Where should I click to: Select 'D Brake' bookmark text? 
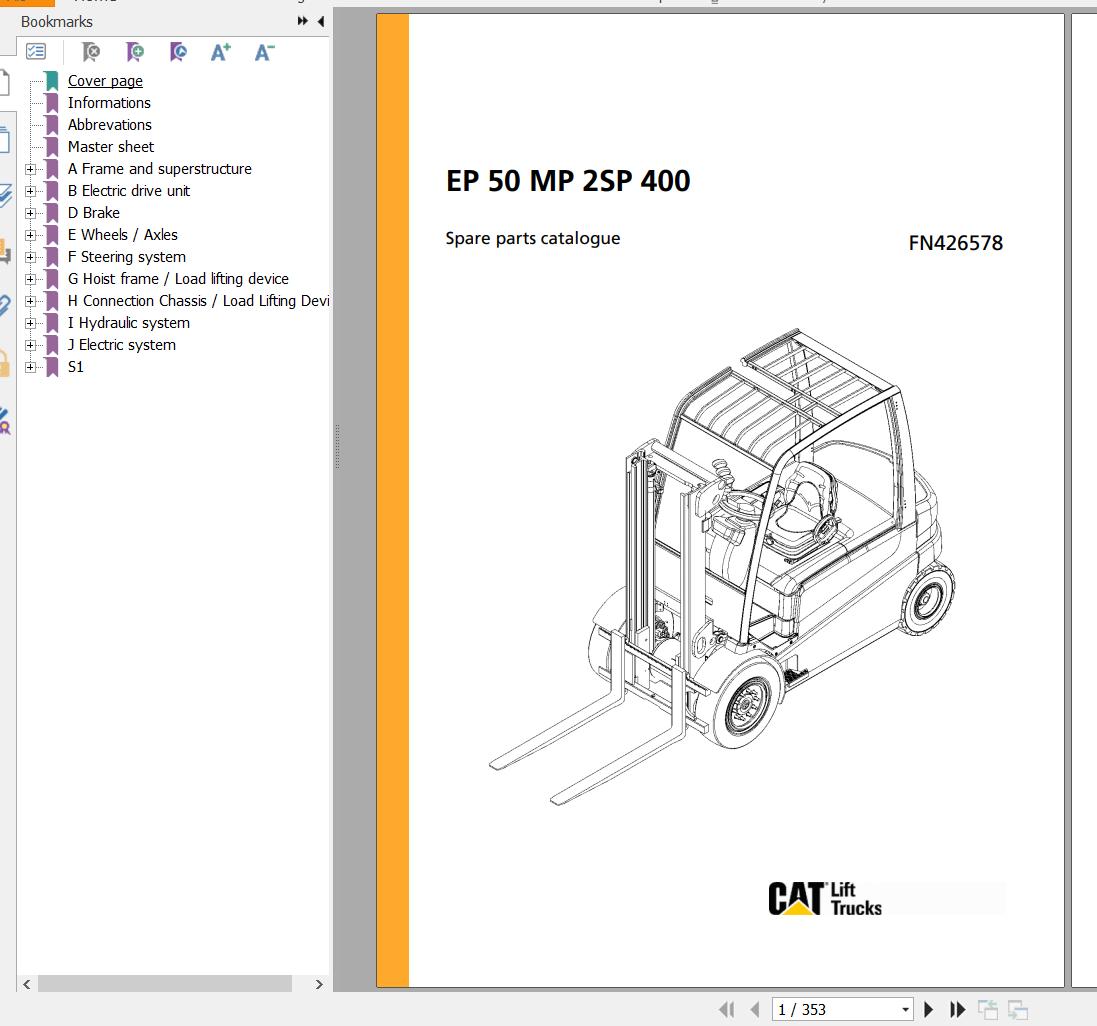point(94,213)
